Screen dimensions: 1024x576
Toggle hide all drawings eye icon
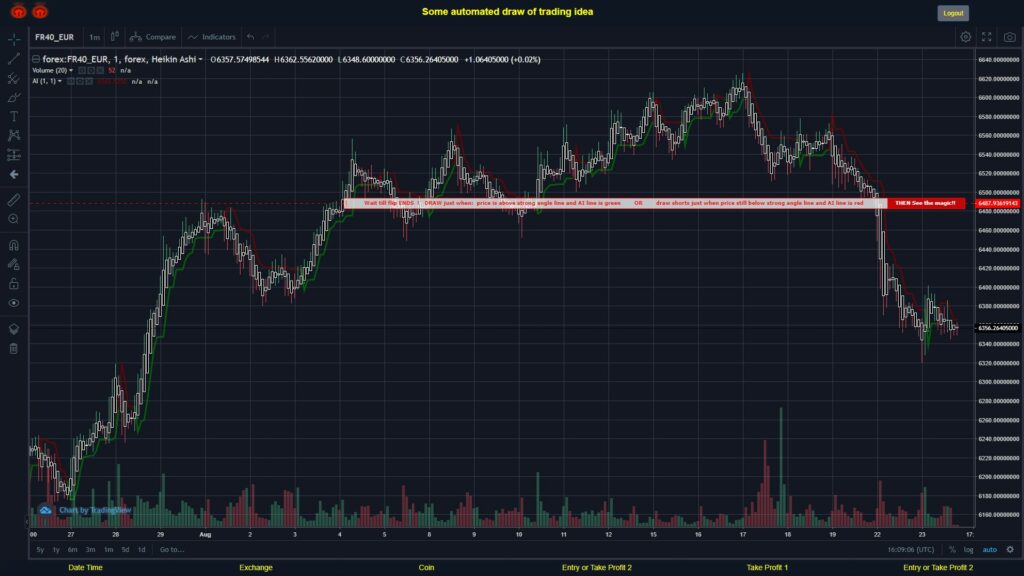14,303
